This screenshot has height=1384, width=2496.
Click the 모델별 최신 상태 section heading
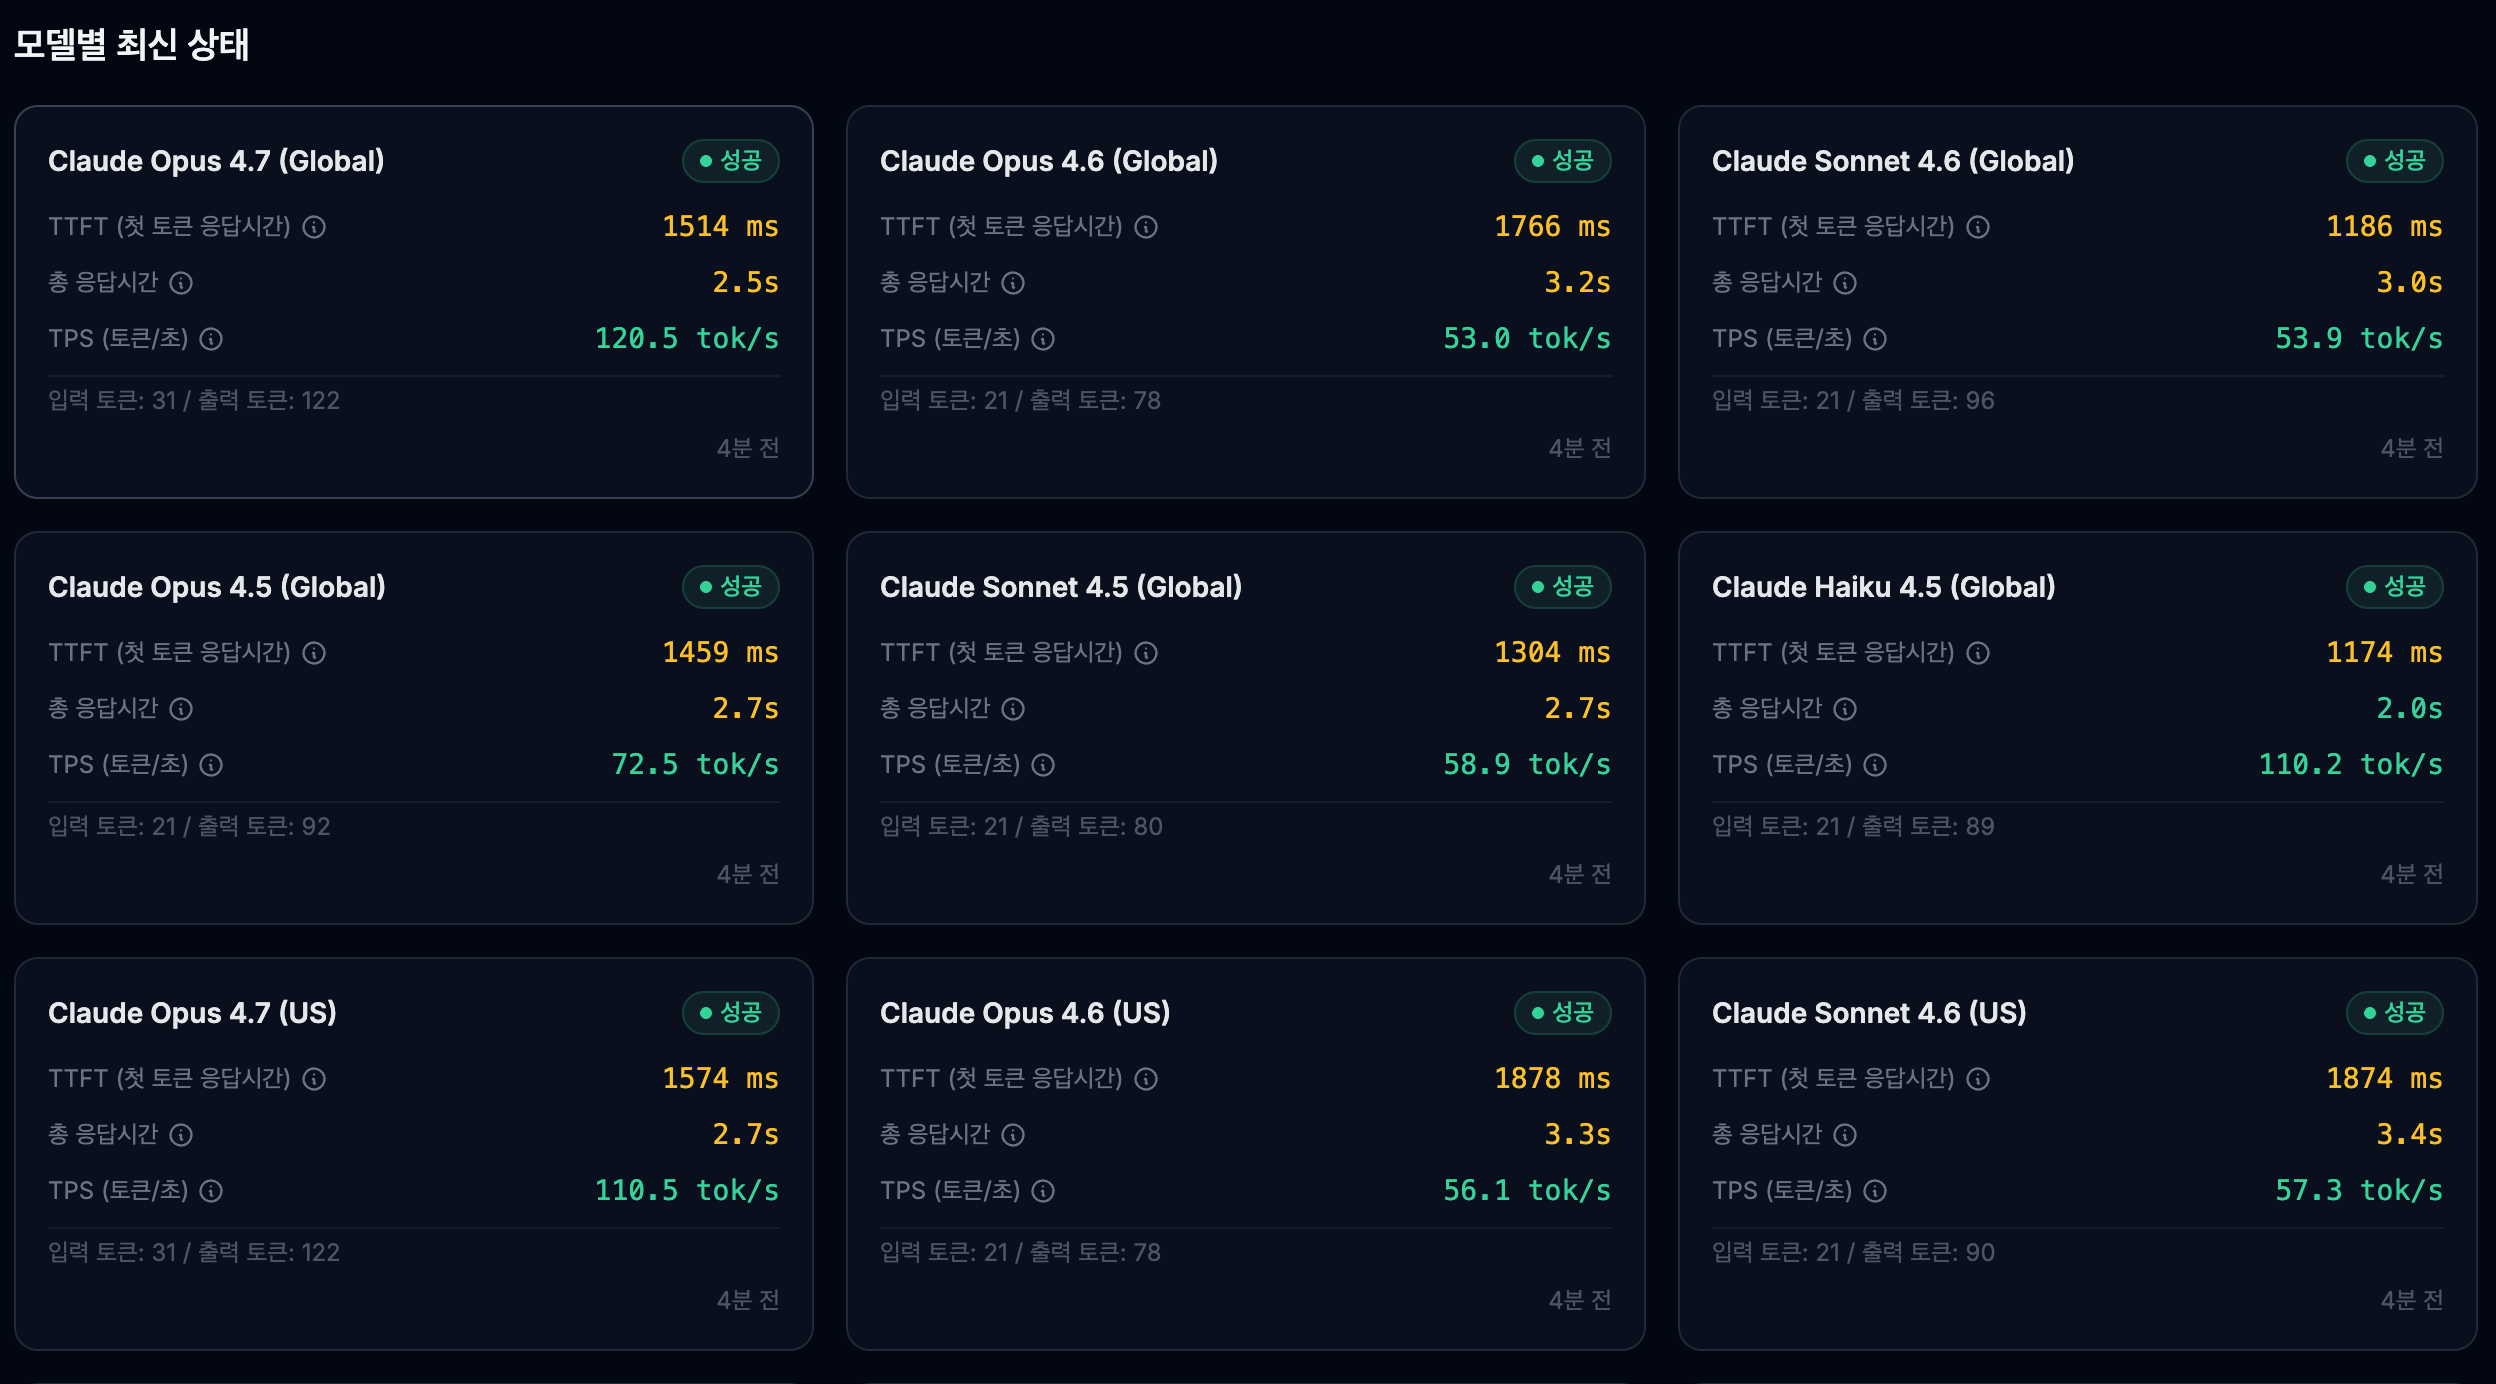pos(131,44)
